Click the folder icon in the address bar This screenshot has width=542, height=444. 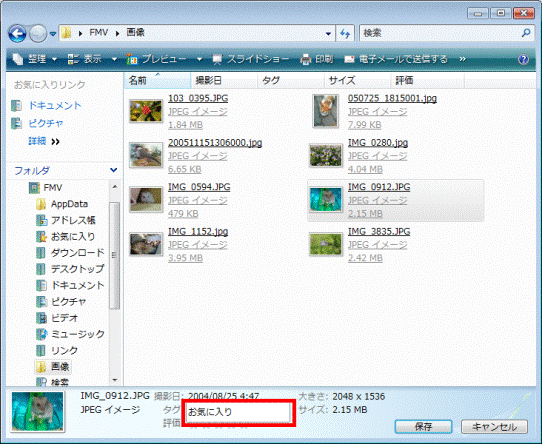click(x=66, y=33)
